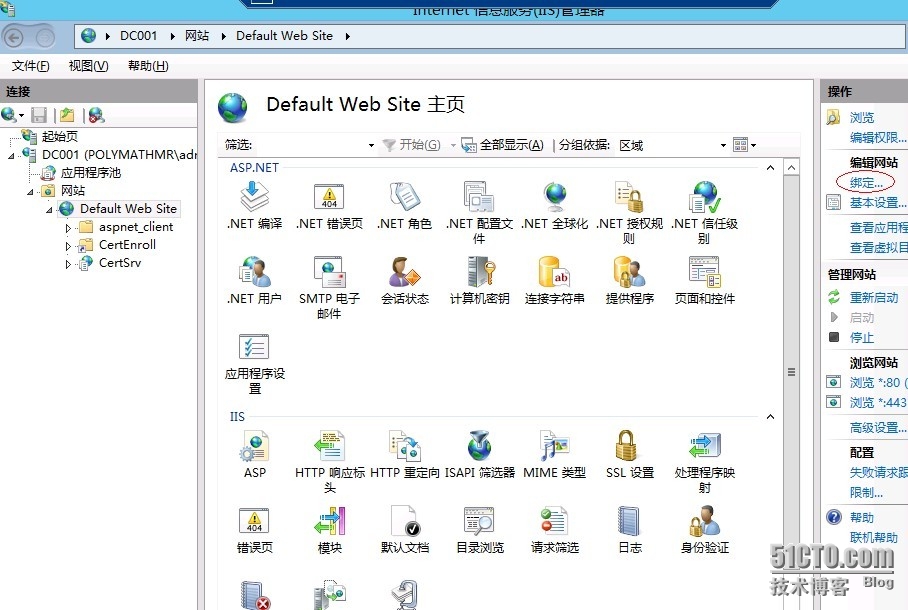Click the 全部显示(A) button

pos(503,145)
